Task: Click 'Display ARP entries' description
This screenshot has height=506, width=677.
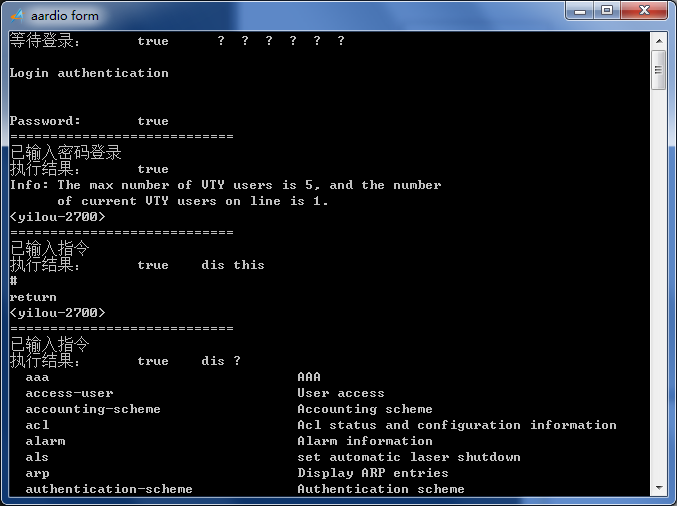Action: point(373,473)
